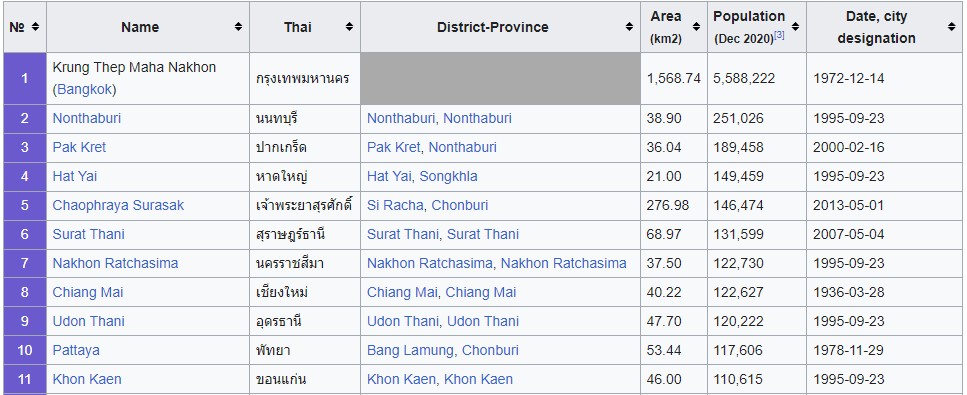Open the Chaophraya Surasak link
This screenshot has width=967, height=395.
(118, 205)
